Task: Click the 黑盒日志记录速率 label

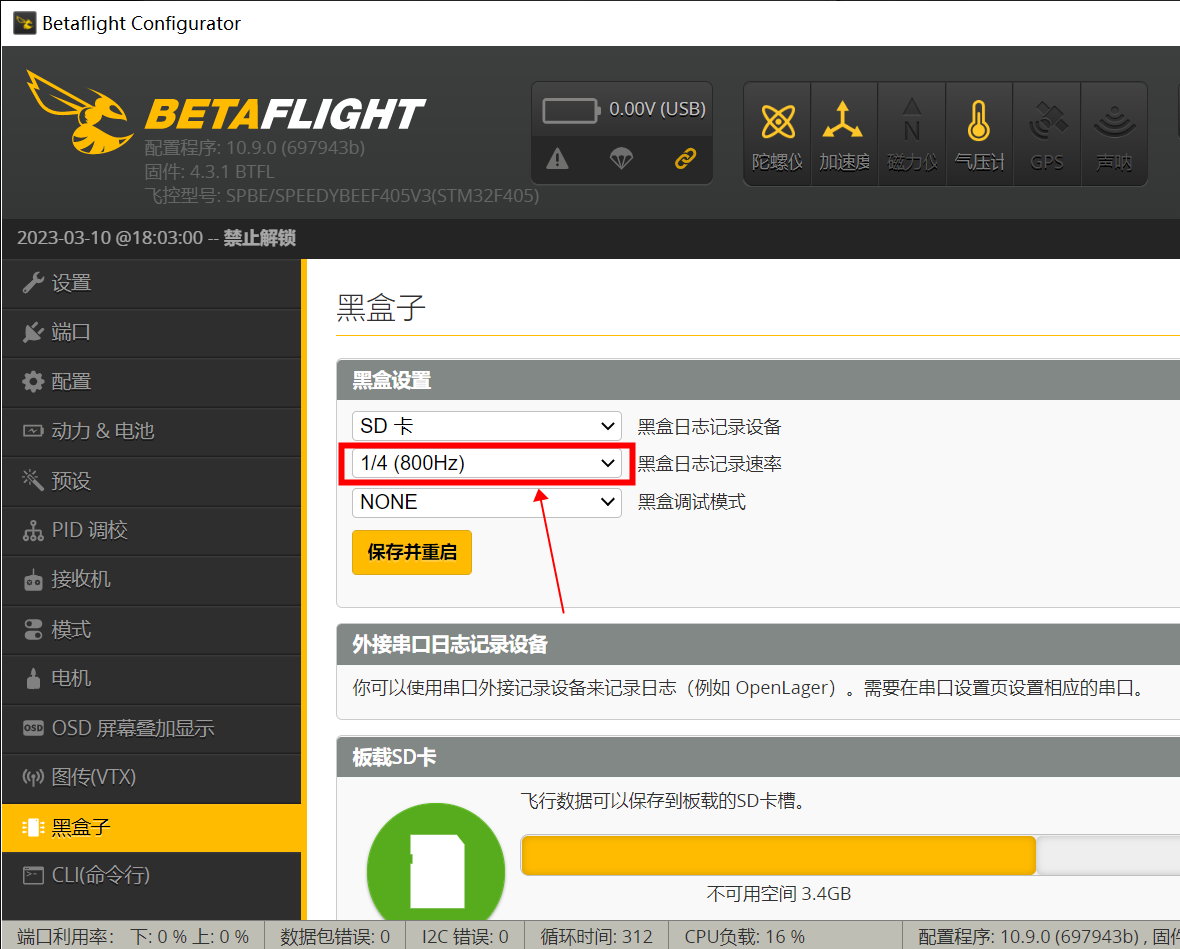Action: click(710, 464)
